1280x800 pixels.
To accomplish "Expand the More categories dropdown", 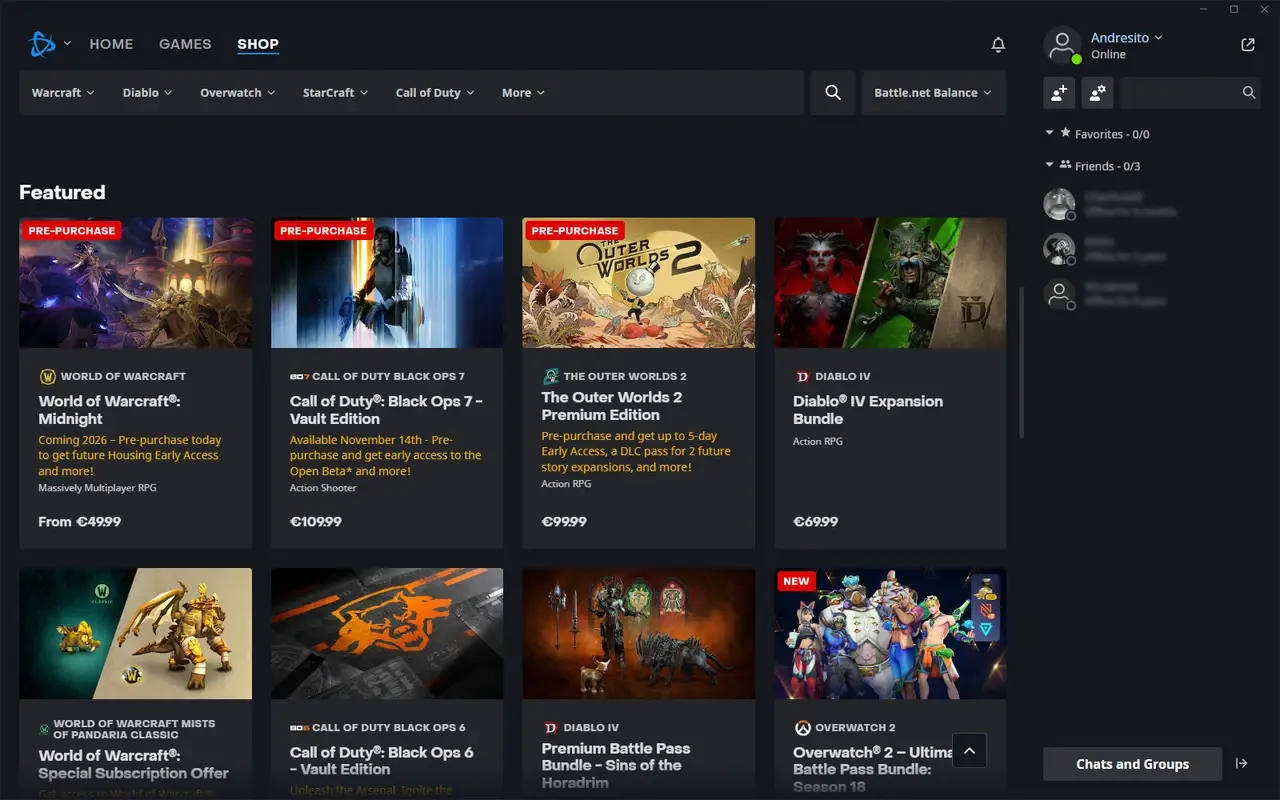I will point(522,92).
